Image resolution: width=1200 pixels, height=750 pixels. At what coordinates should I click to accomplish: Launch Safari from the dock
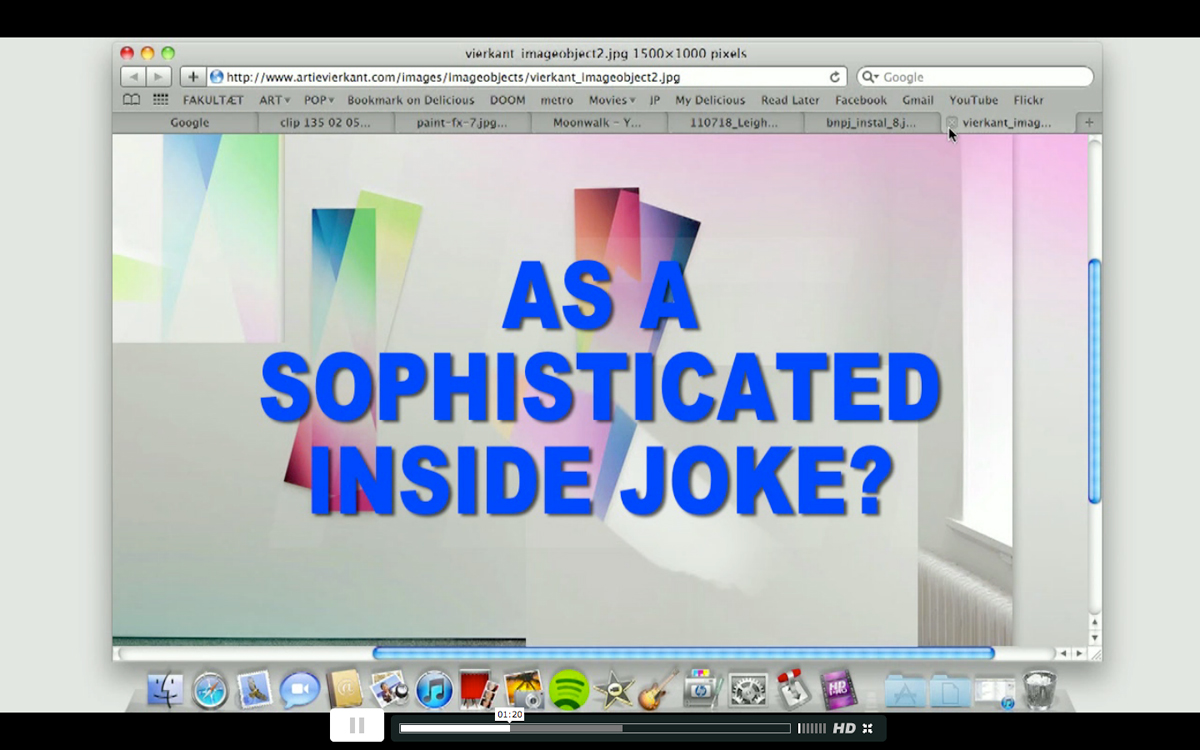[x=210, y=690]
